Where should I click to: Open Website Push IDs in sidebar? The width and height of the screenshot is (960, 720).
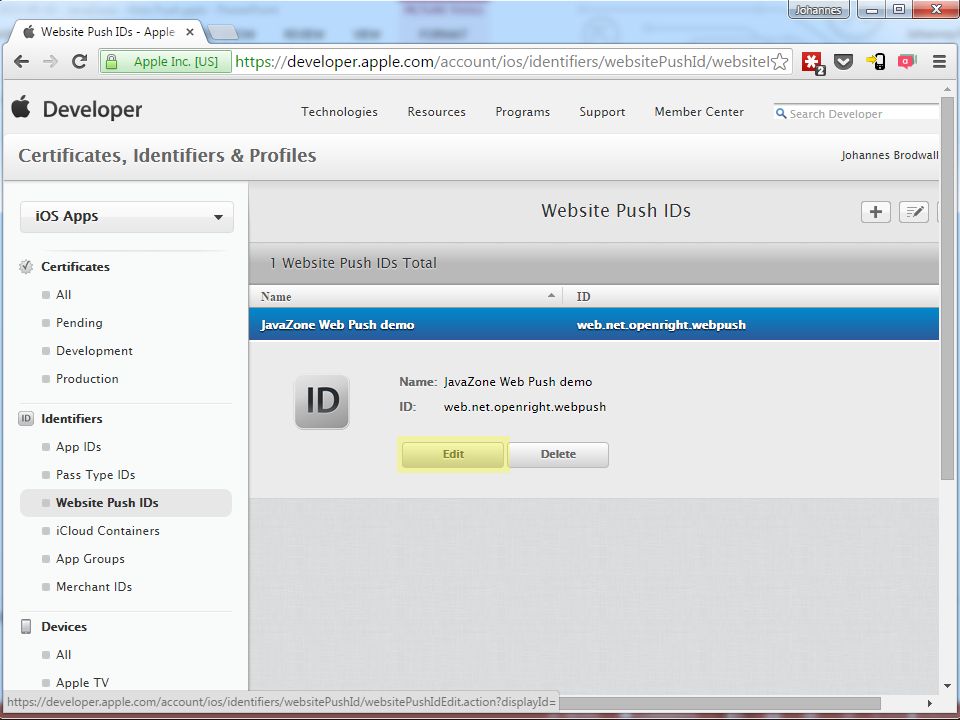pyautogui.click(x=126, y=503)
